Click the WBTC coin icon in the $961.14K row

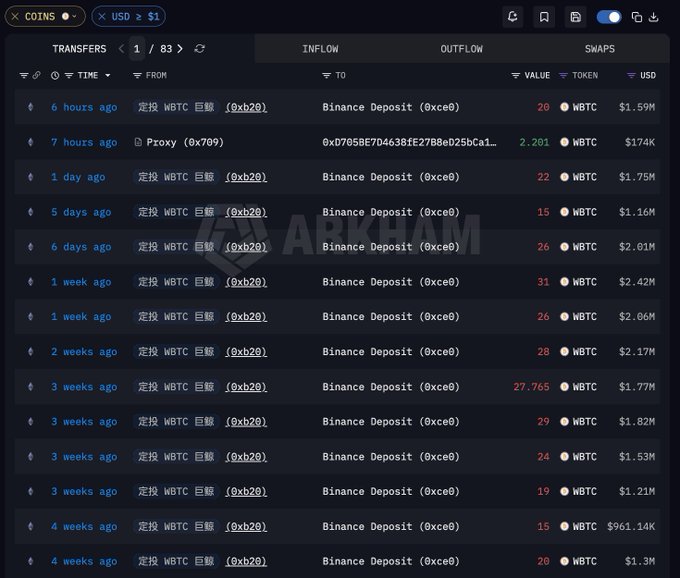(x=564, y=526)
